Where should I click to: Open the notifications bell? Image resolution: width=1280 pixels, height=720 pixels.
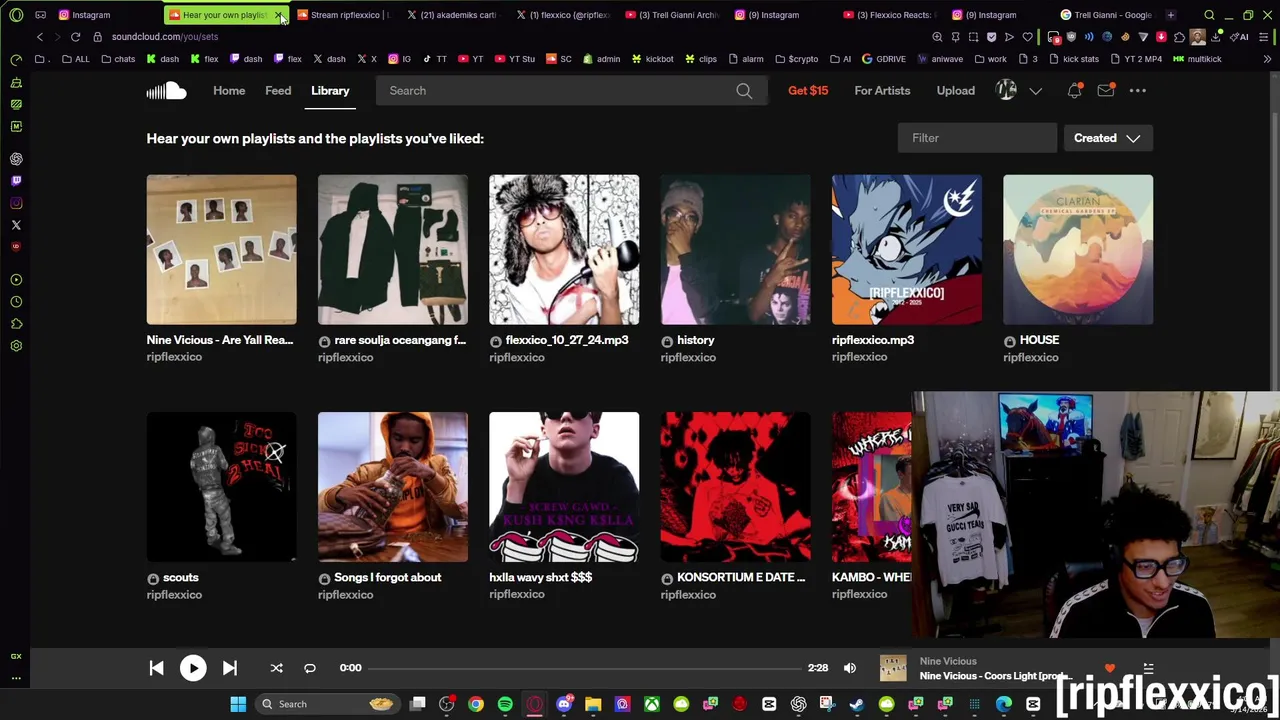pyautogui.click(x=1075, y=91)
